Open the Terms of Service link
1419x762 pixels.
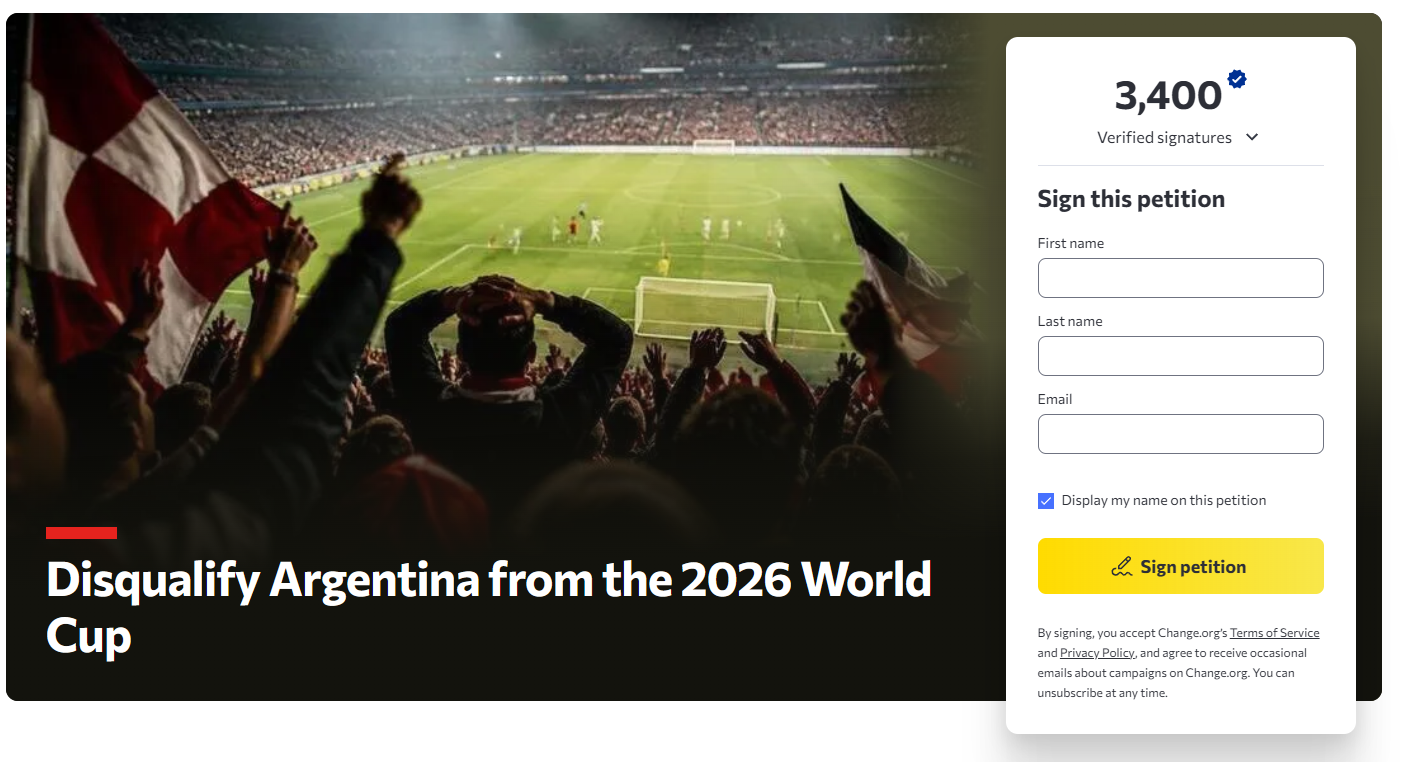[x=1274, y=633]
